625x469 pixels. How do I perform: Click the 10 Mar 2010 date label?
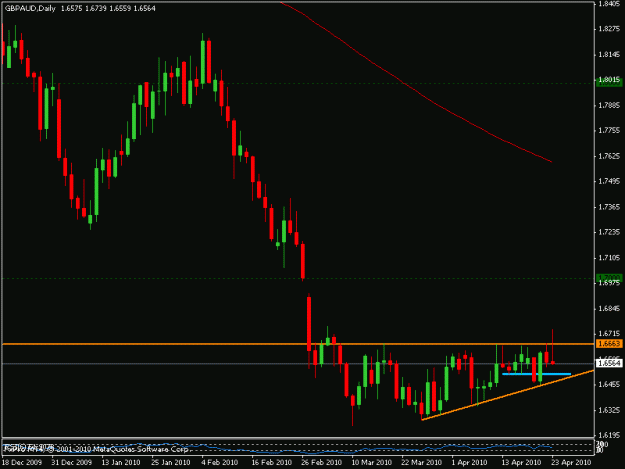click(x=371, y=463)
